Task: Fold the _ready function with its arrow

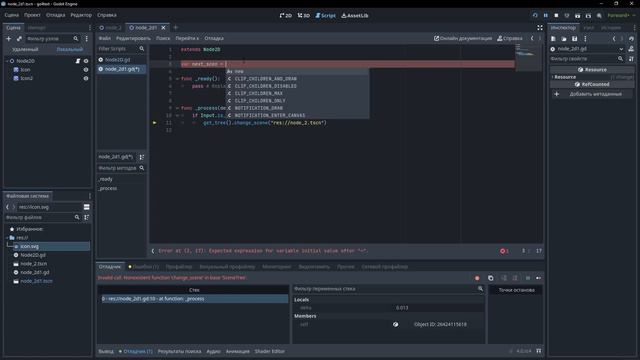Action: [x=177, y=79]
